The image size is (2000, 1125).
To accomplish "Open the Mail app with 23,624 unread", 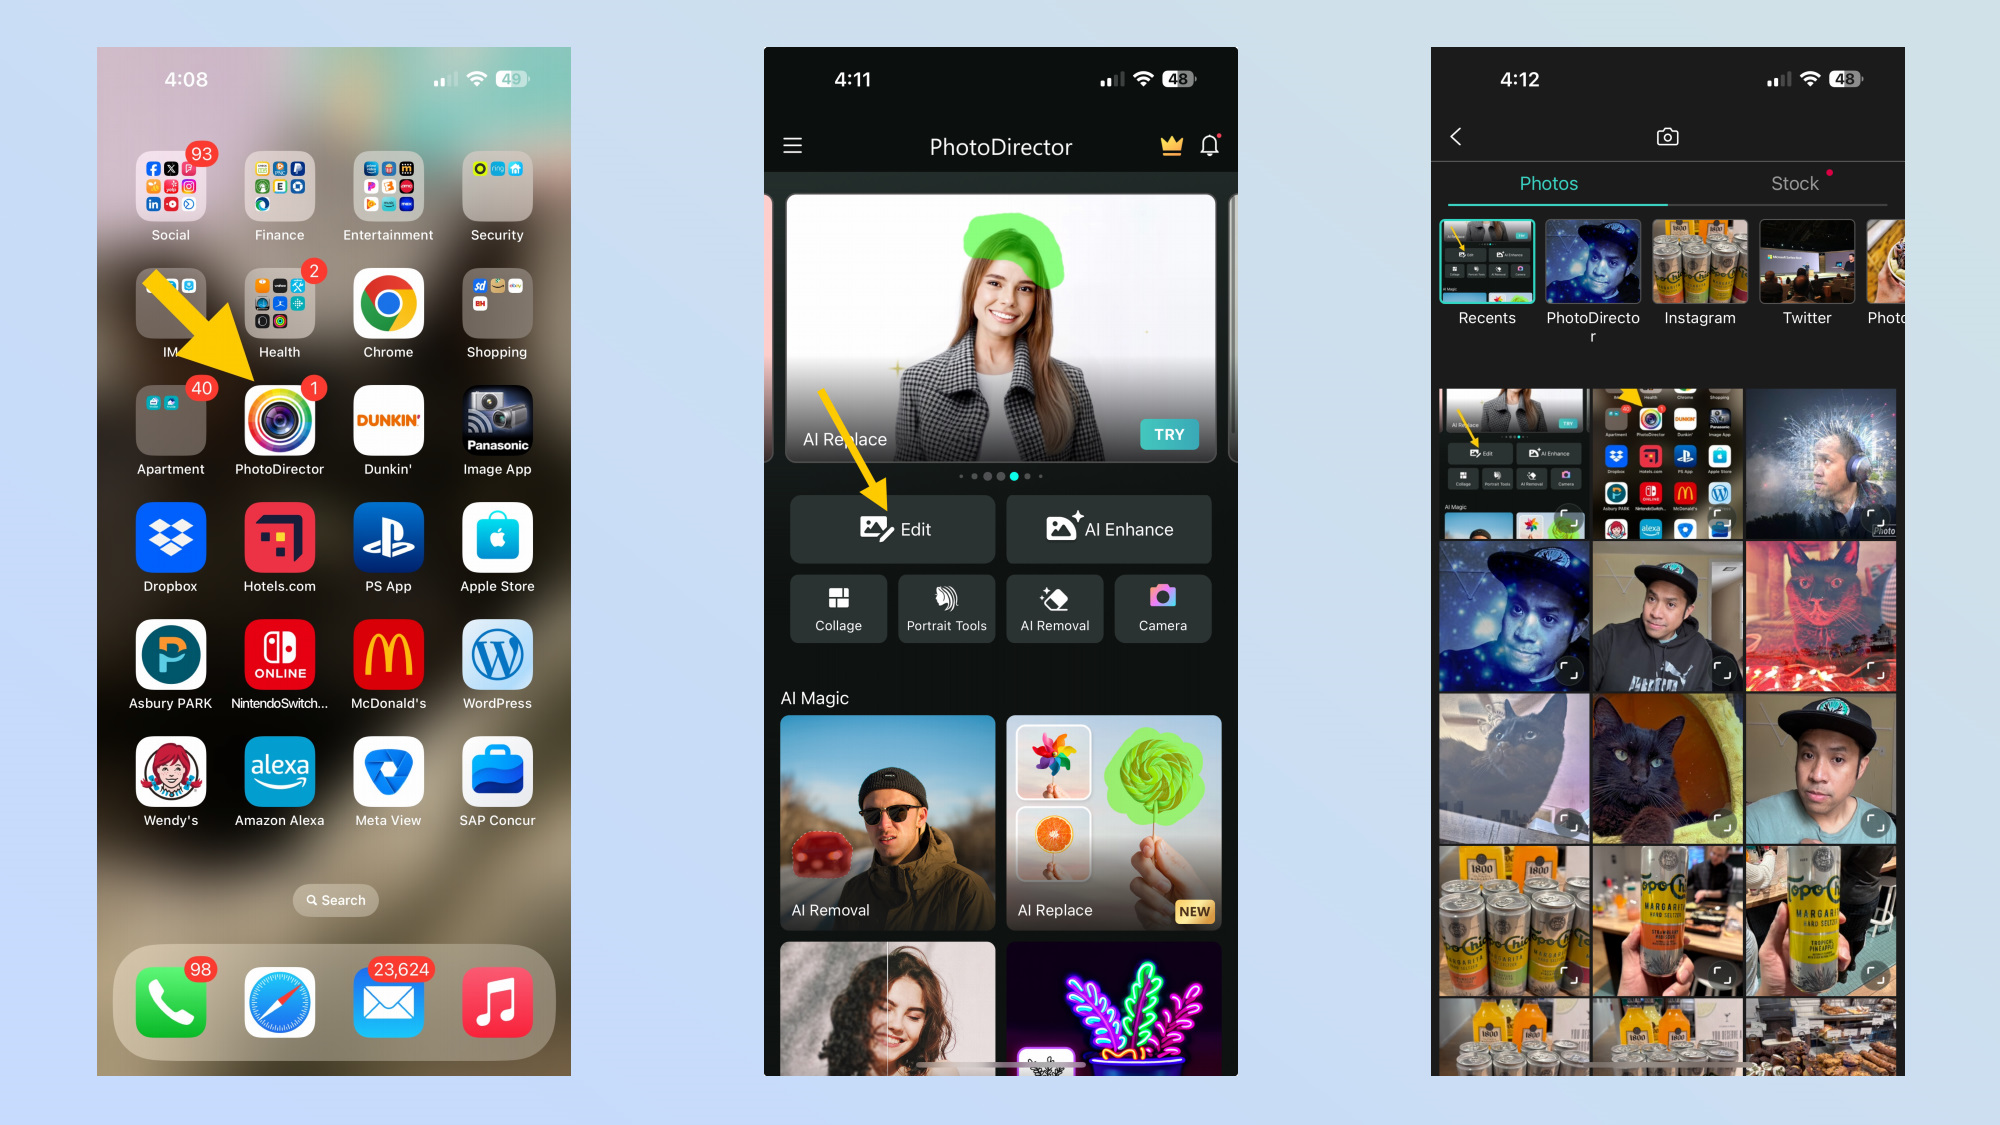I will tap(387, 1005).
